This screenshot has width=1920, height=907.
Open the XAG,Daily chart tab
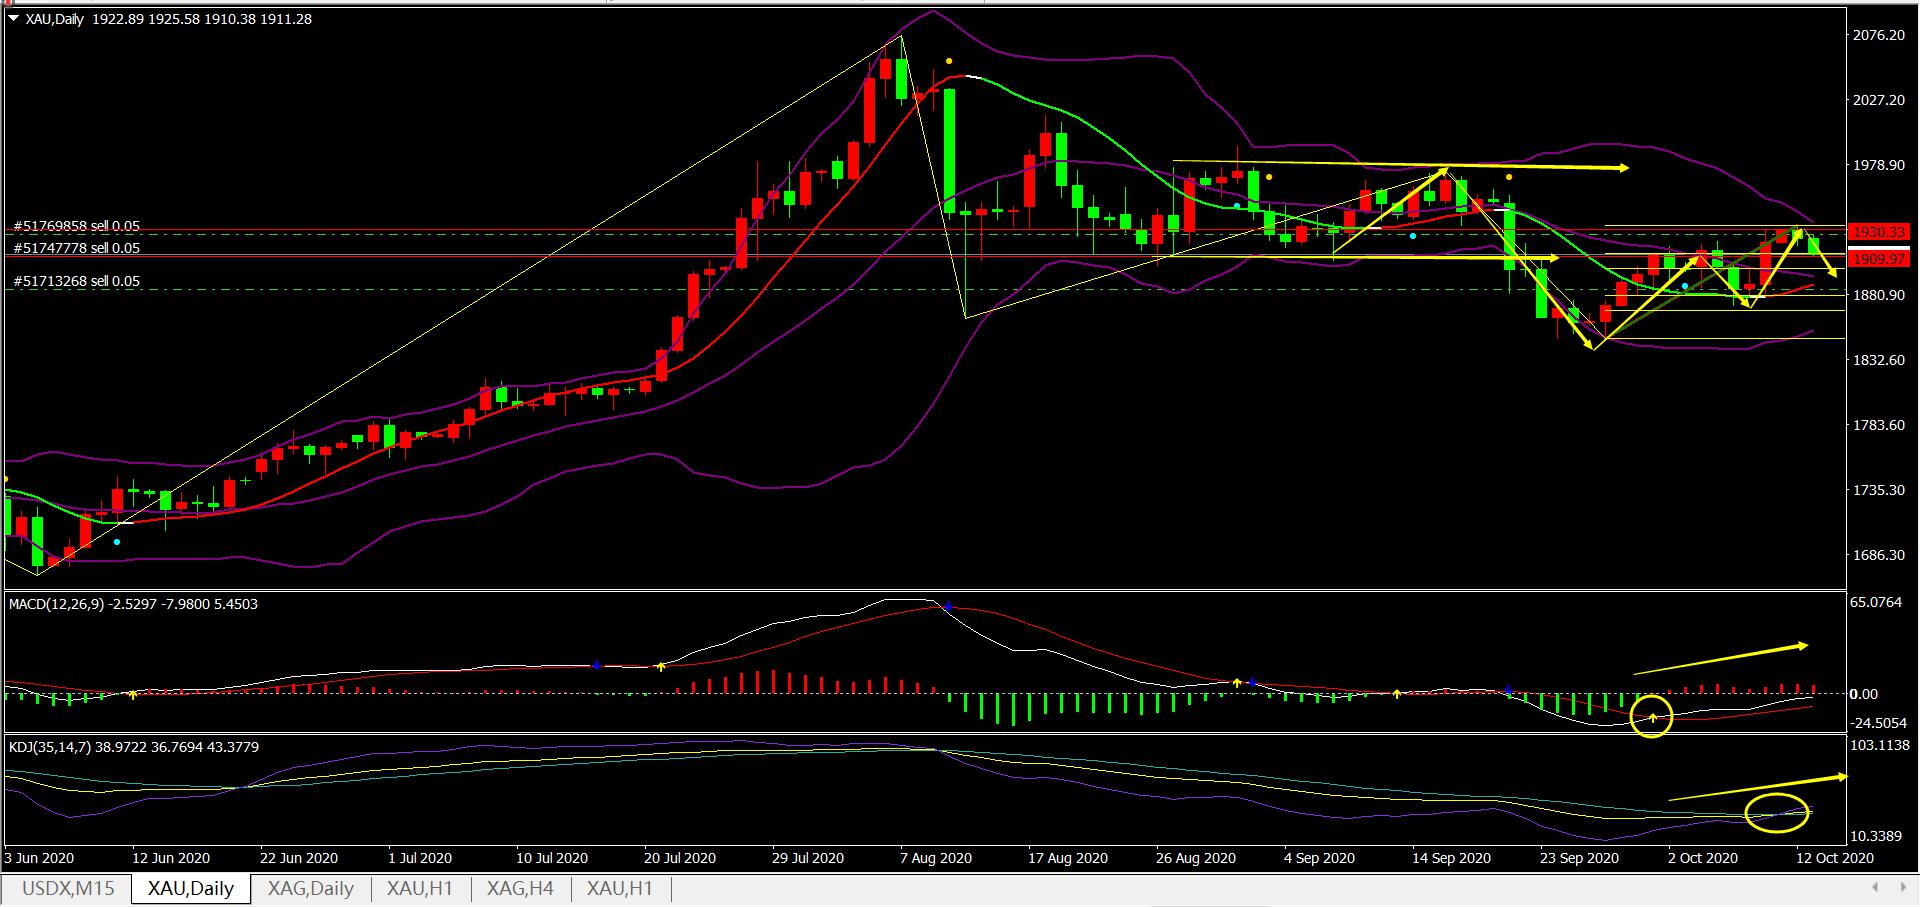pyautogui.click(x=311, y=888)
